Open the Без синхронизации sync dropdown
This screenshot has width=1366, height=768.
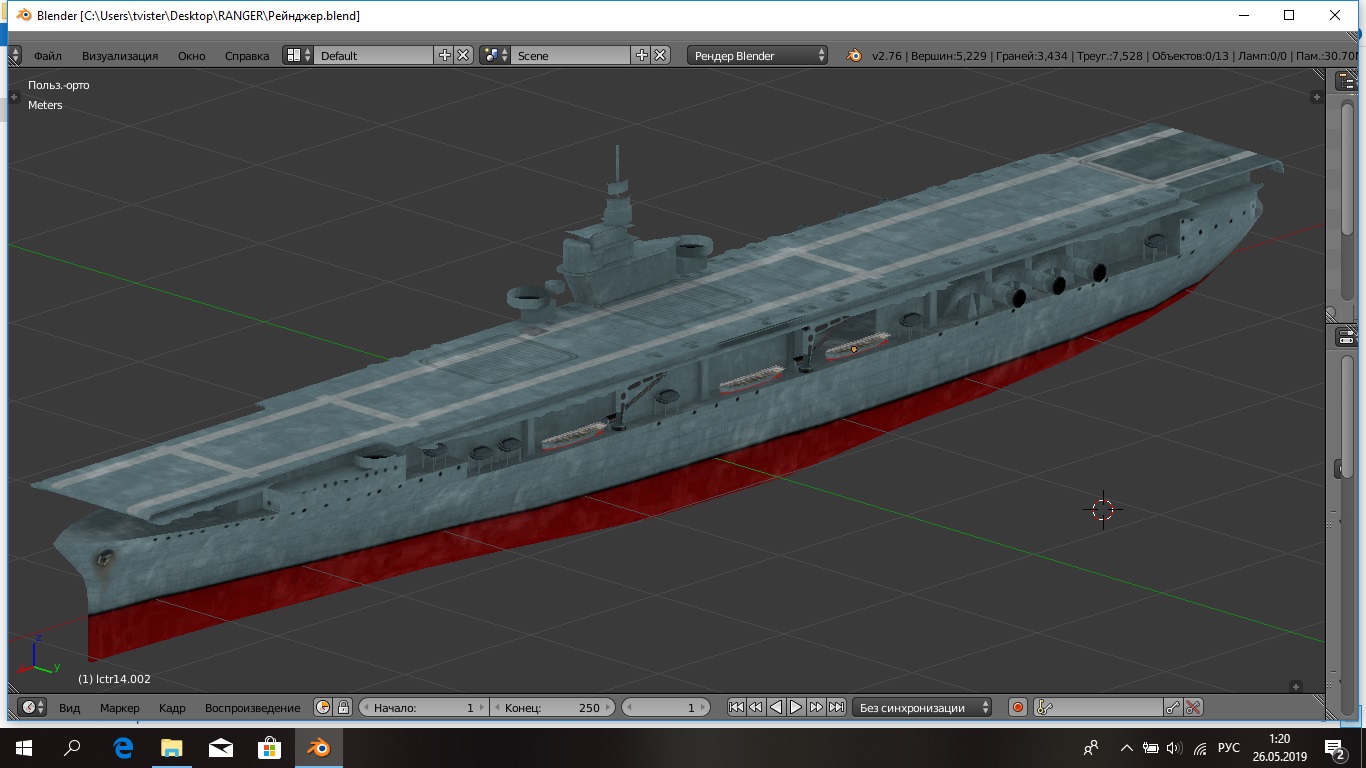(920, 707)
